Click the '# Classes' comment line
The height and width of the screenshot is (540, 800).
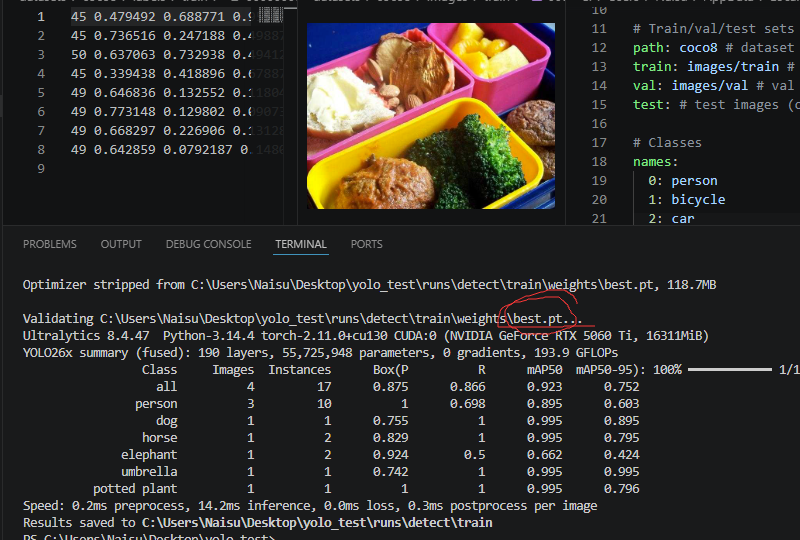667,142
